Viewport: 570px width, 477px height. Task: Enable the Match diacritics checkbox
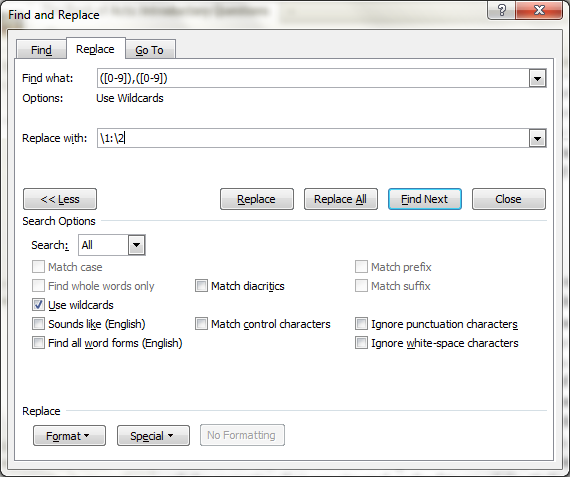coord(201,286)
